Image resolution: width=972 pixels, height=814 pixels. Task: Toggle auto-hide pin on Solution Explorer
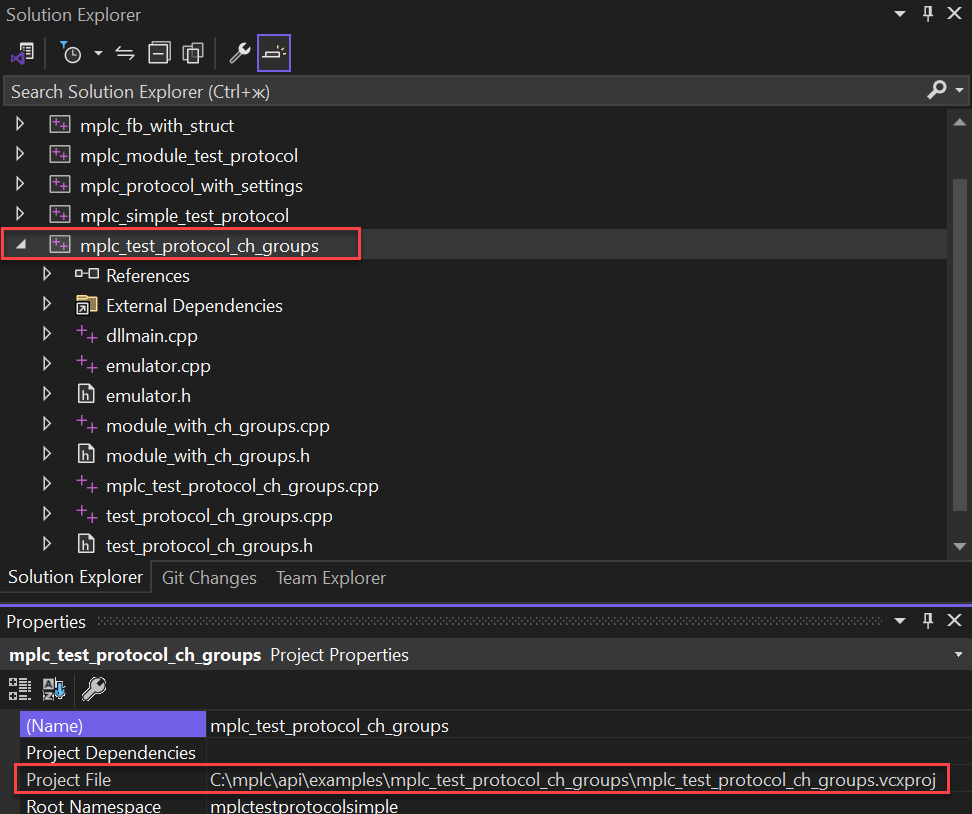pyautogui.click(x=928, y=14)
